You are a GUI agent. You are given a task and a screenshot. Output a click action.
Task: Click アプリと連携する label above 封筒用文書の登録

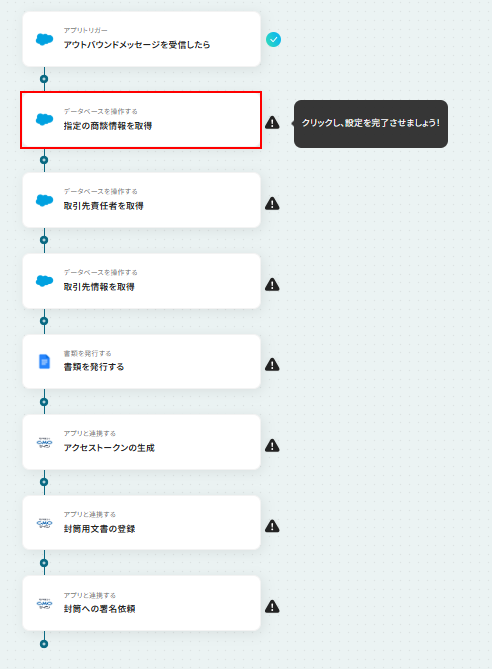coord(90,515)
